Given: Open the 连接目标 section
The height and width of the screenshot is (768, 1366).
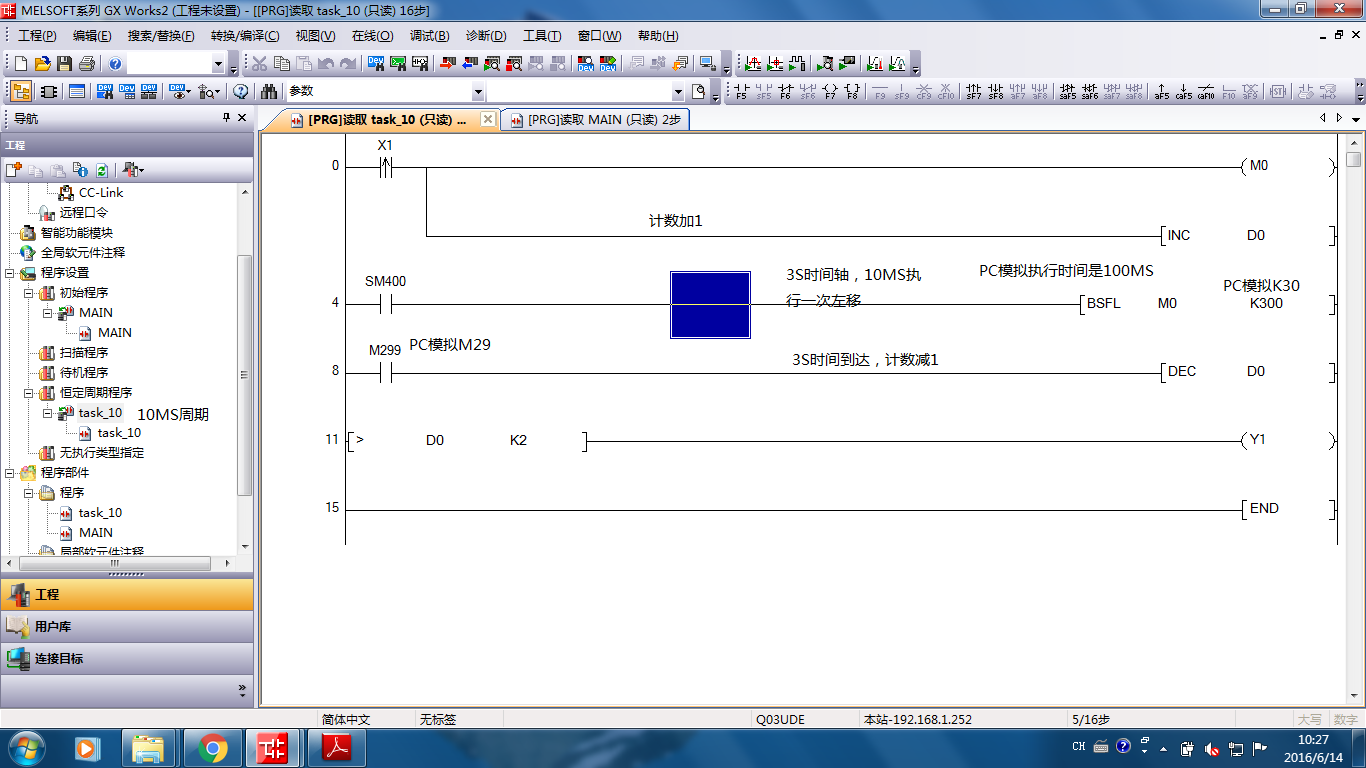Looking at the screenshot, I should coord(60,659).
